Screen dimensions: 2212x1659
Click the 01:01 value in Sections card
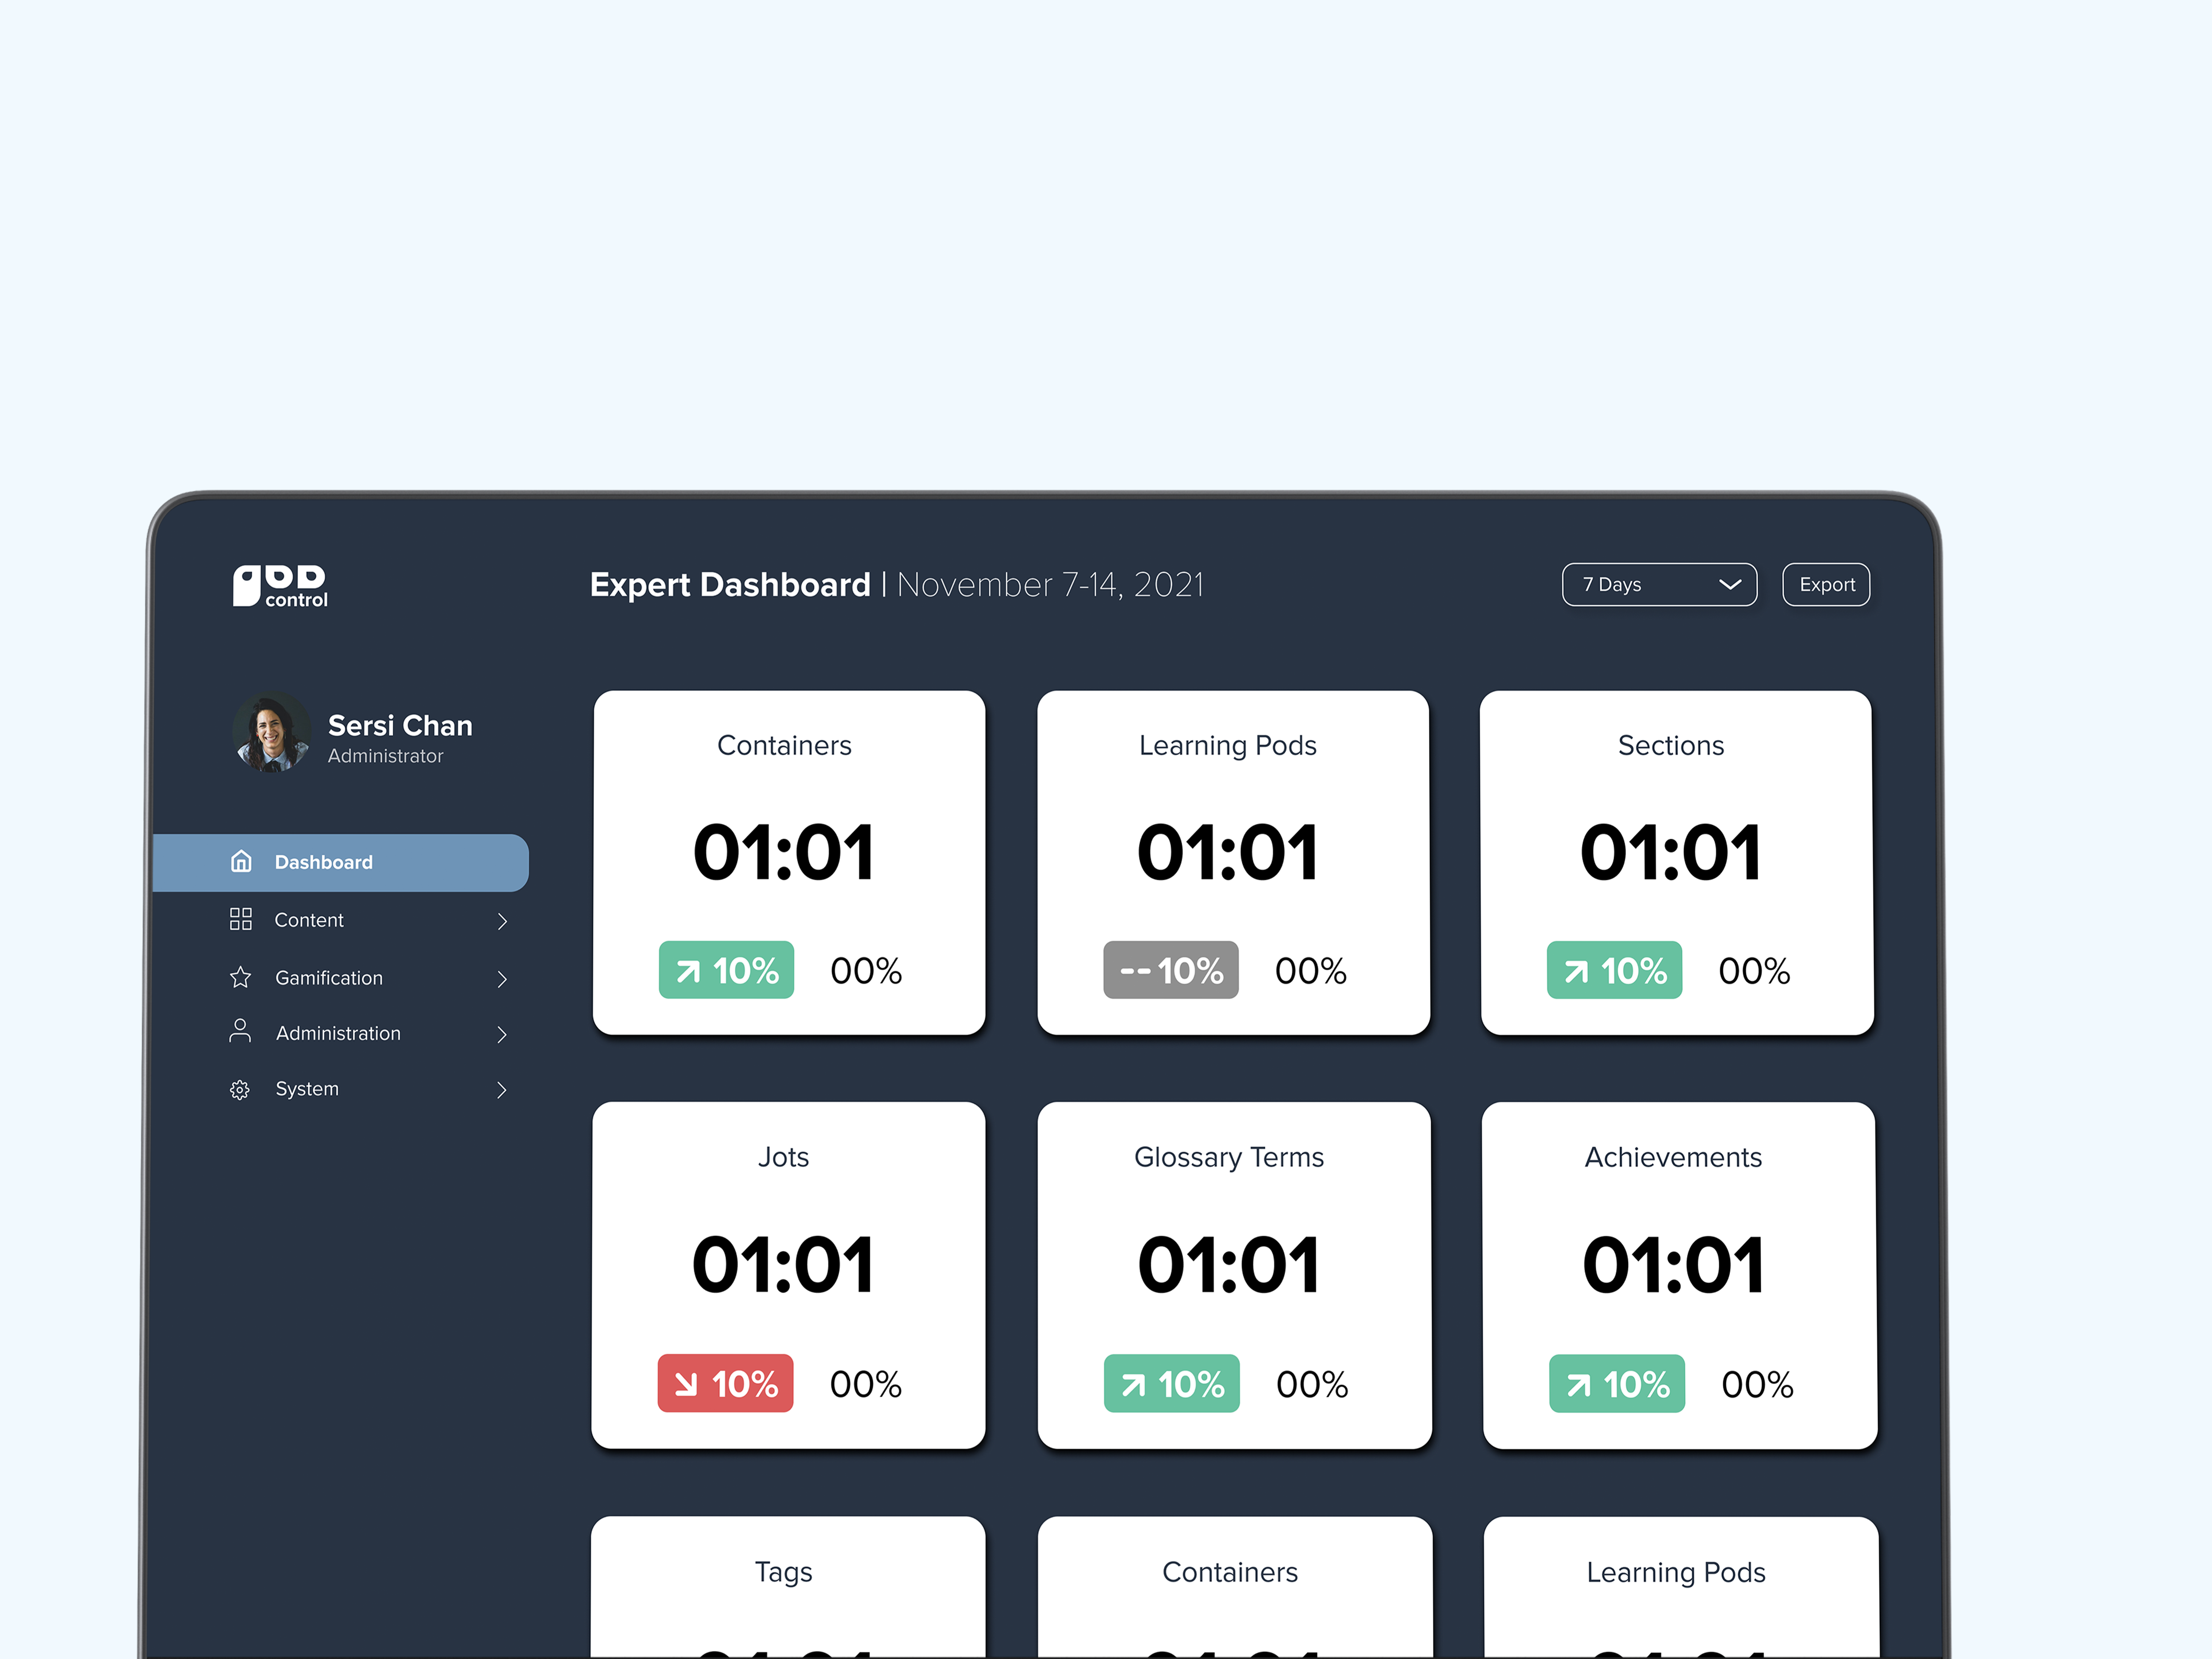(1670, 853)
